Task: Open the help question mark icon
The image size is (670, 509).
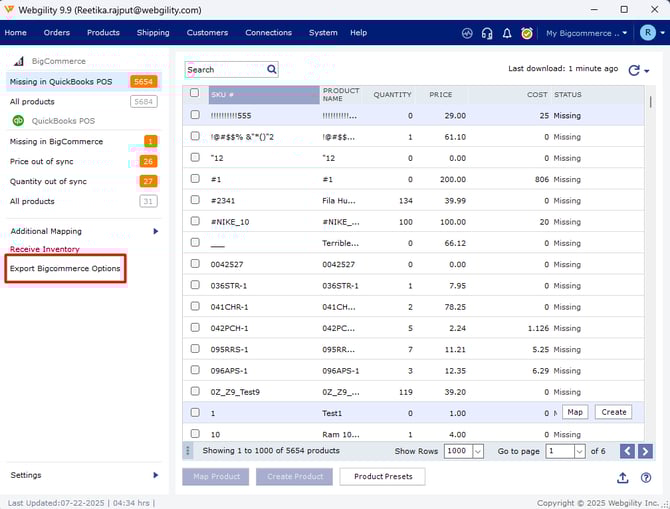Action: (646, 478)
